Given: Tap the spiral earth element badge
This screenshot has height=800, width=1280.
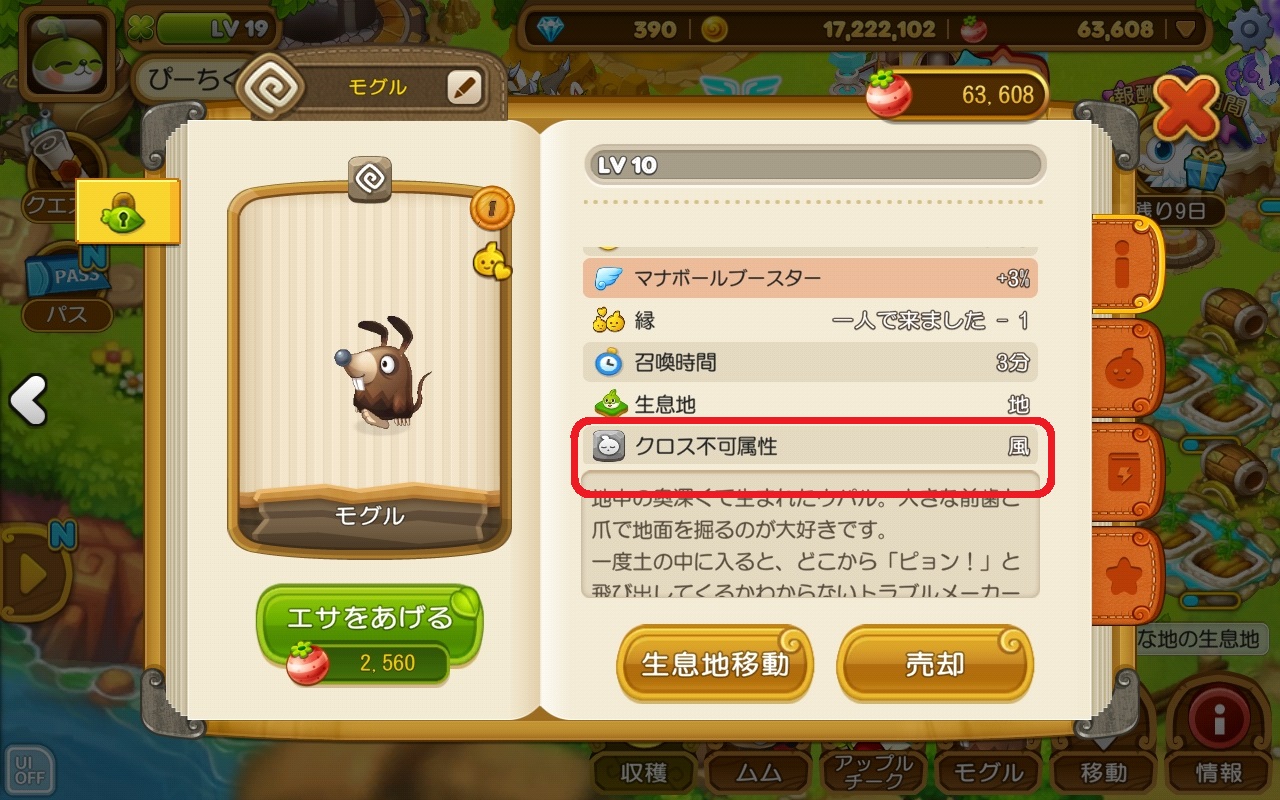Looking at the screenshot, I should point(369,180).
